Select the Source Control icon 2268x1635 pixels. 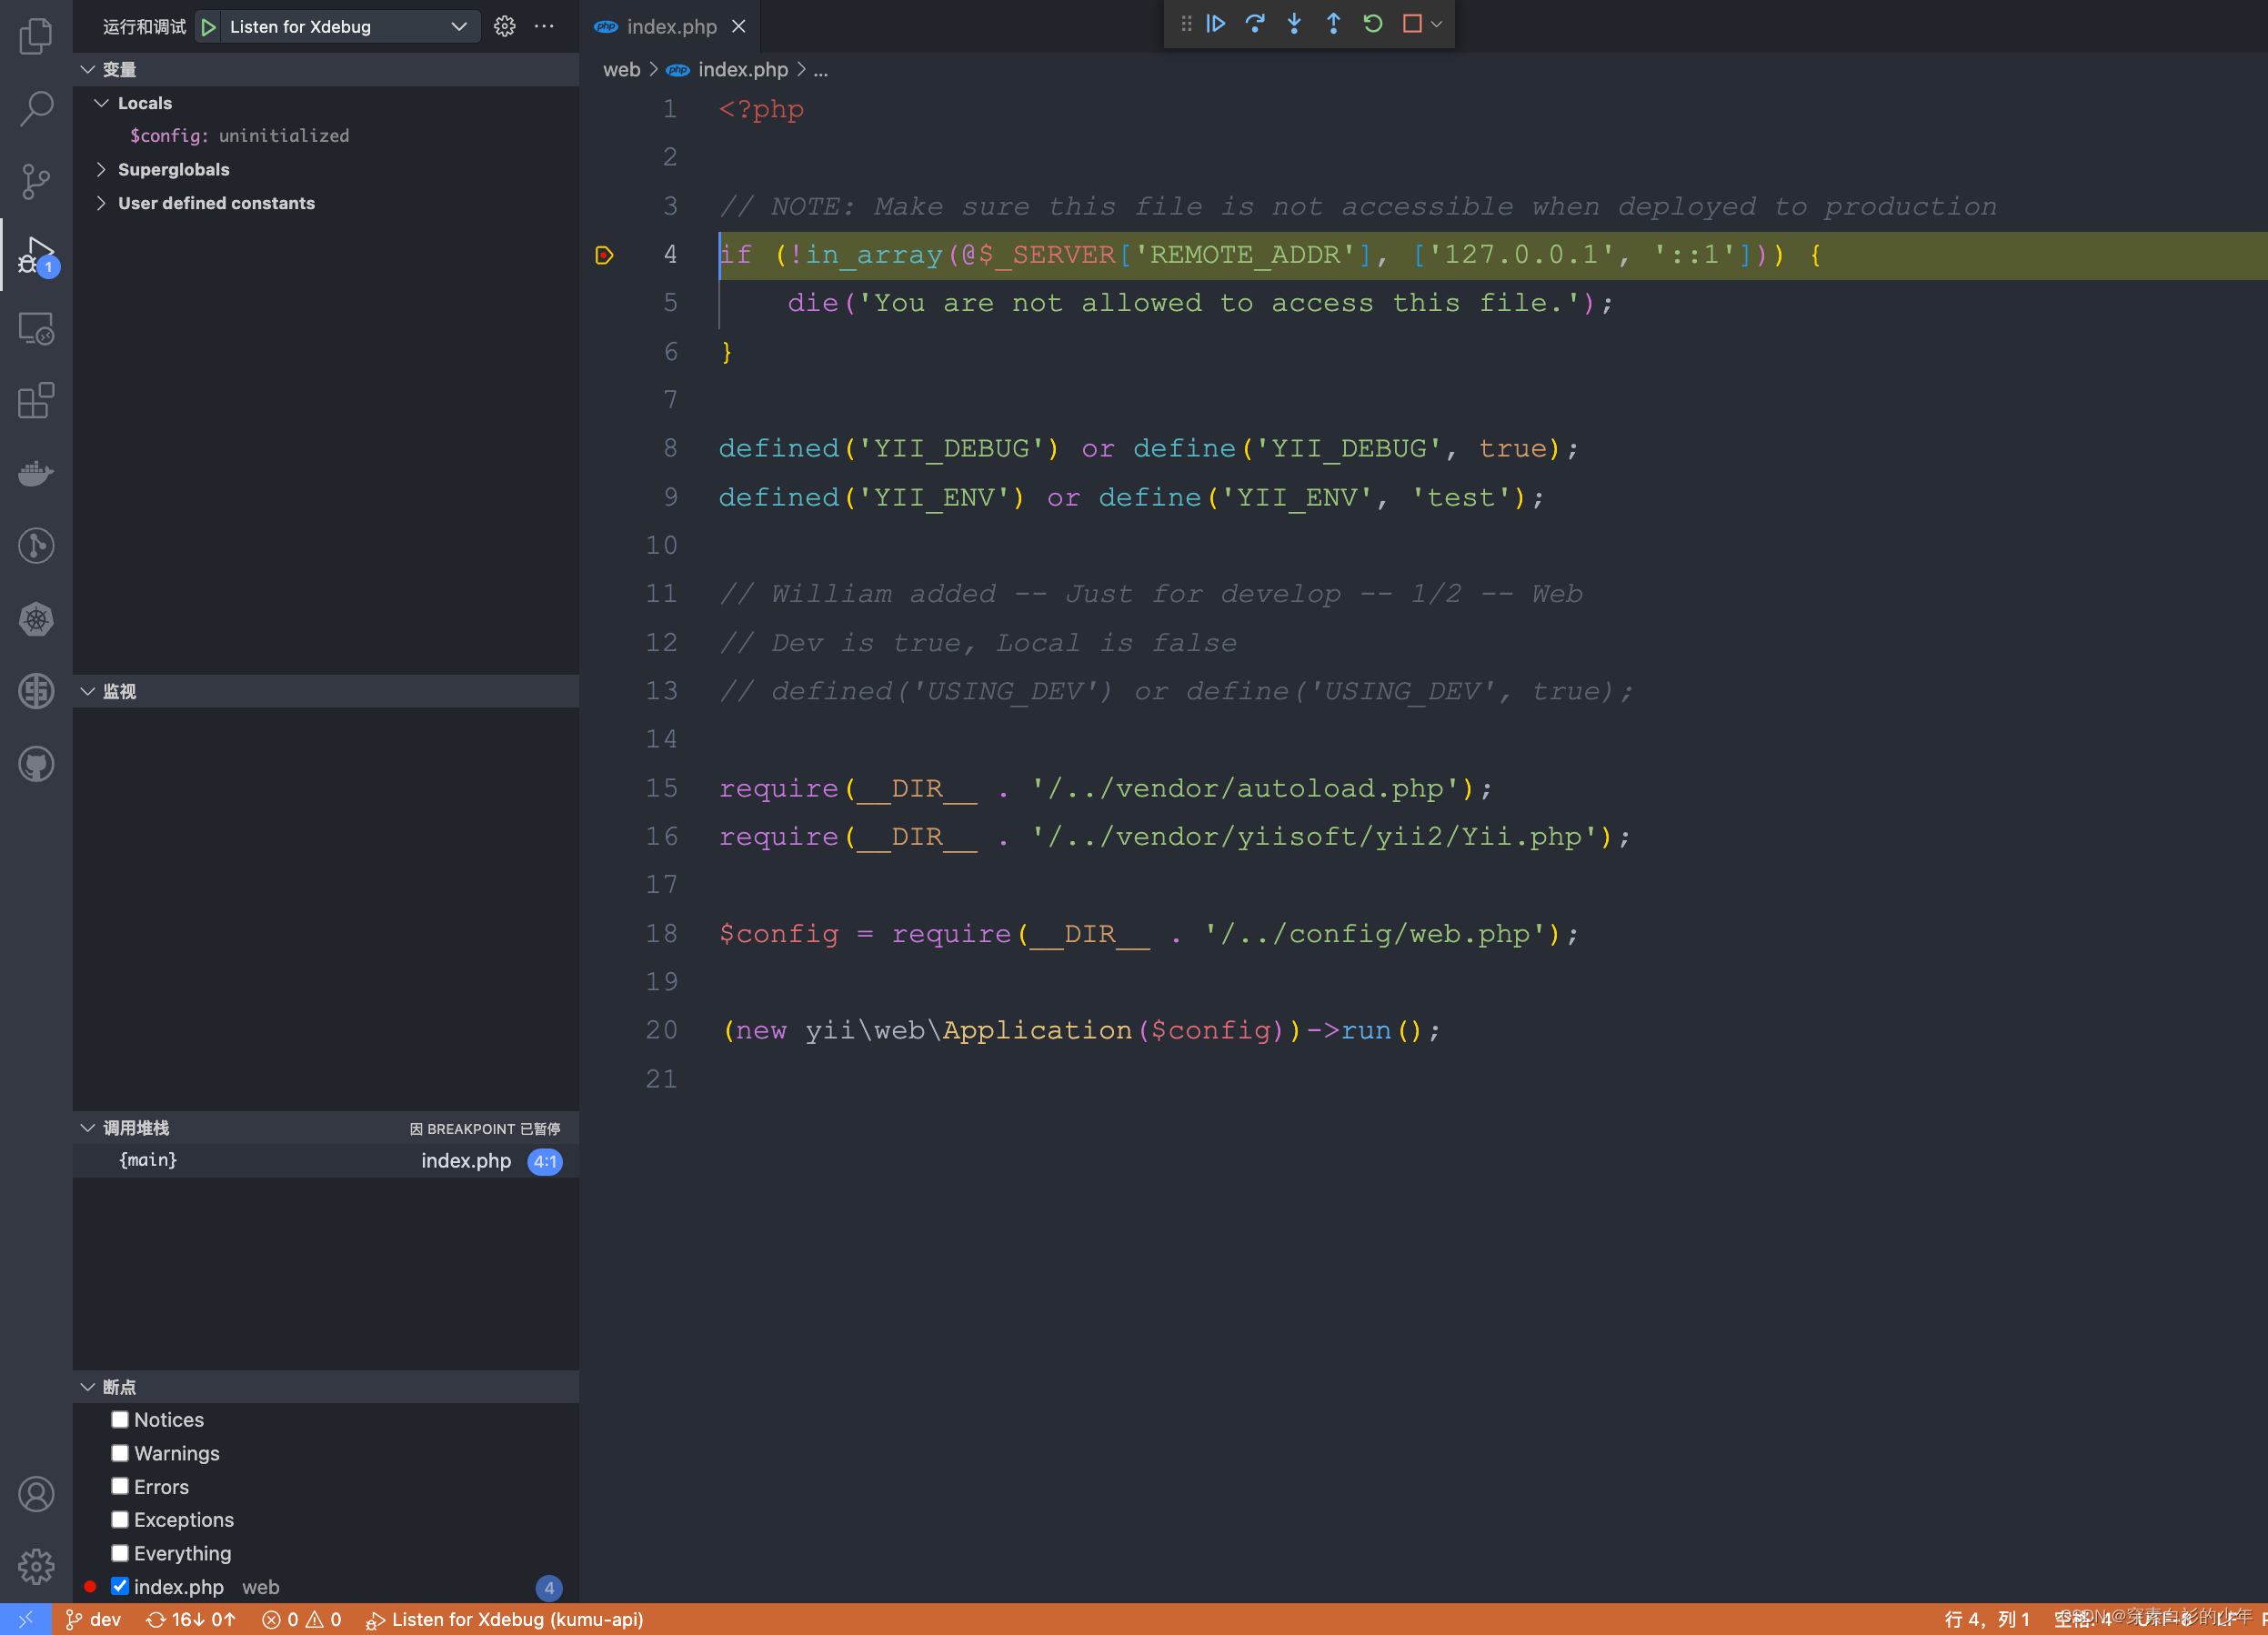pyautogui.click(x=36, y=181)
